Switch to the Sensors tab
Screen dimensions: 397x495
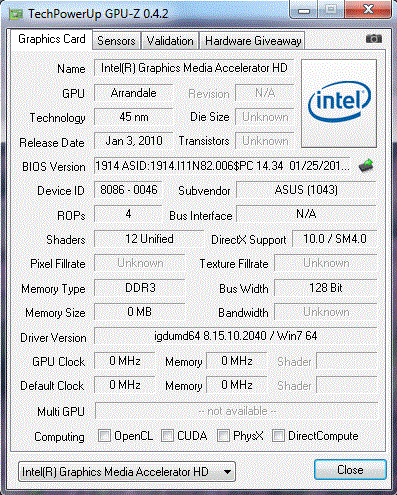116,41
